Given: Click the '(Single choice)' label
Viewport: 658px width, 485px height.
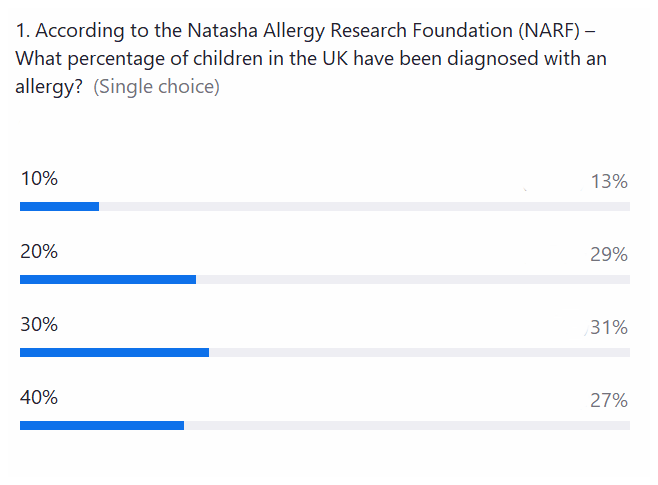Looking at the screenshot, I should pyautogui.click(x=156, y=87).
